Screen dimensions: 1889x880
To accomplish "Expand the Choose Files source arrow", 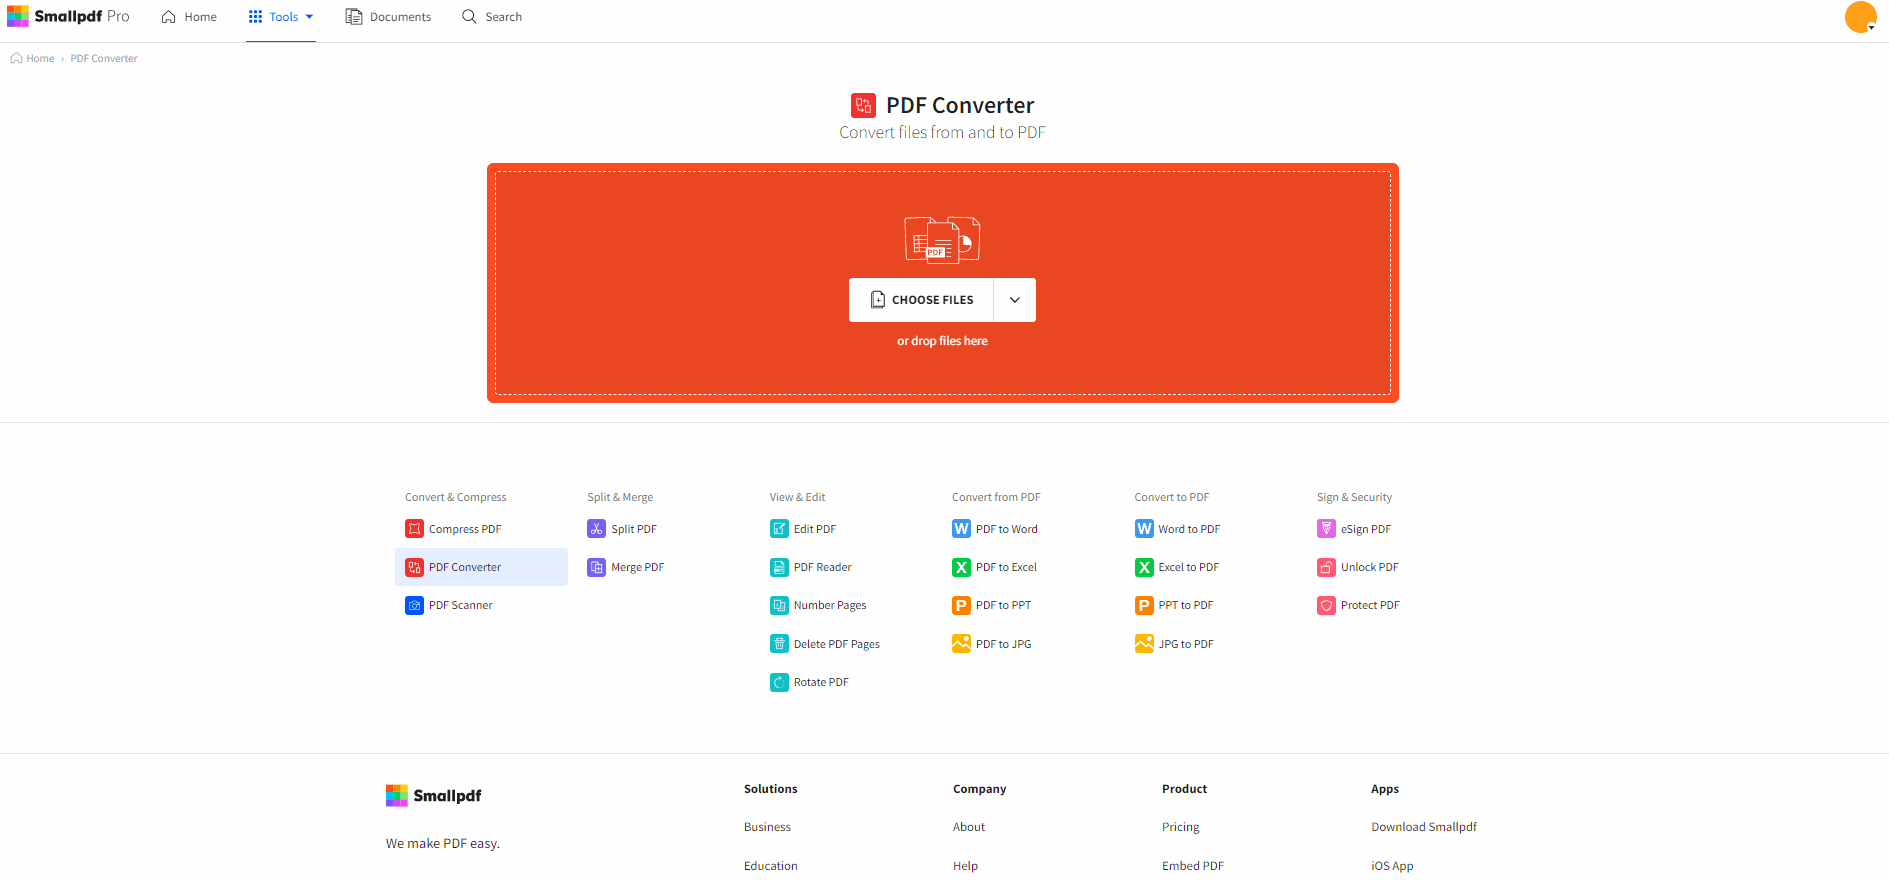I will [x=1015, y=300].
